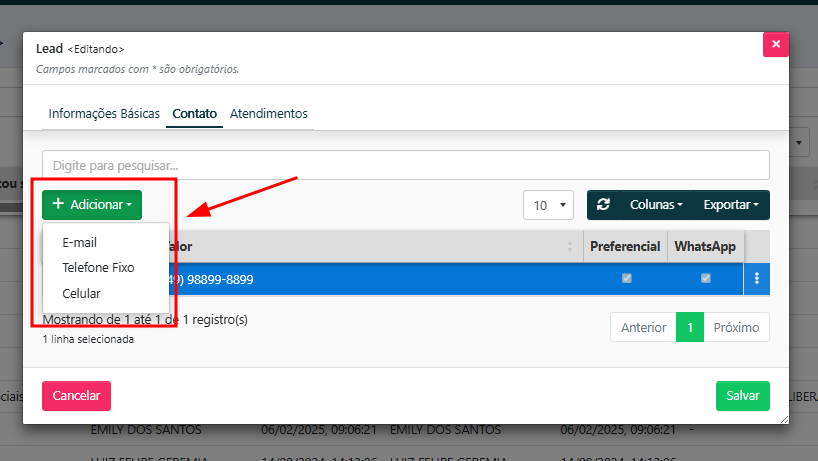Close the Lead editing dialog
The height and width of the screenshot is (461, 818).
pos(776,45)
